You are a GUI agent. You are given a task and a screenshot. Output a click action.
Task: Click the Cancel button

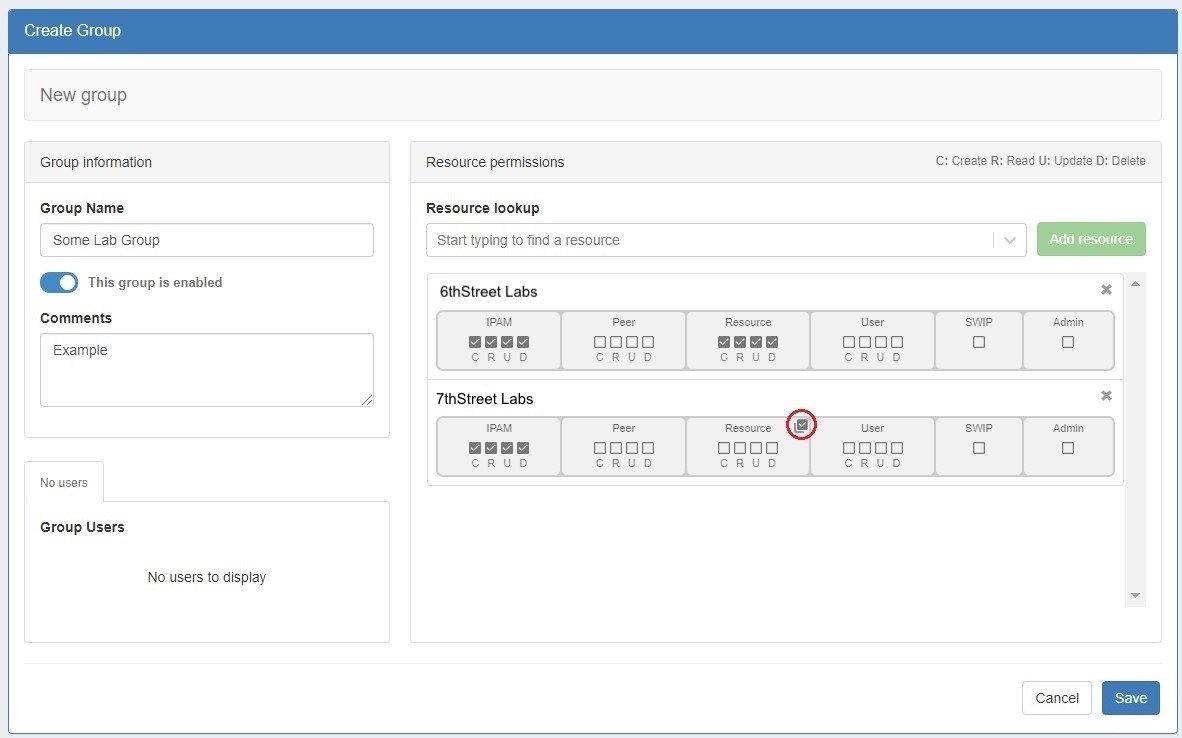[1056, 698]
